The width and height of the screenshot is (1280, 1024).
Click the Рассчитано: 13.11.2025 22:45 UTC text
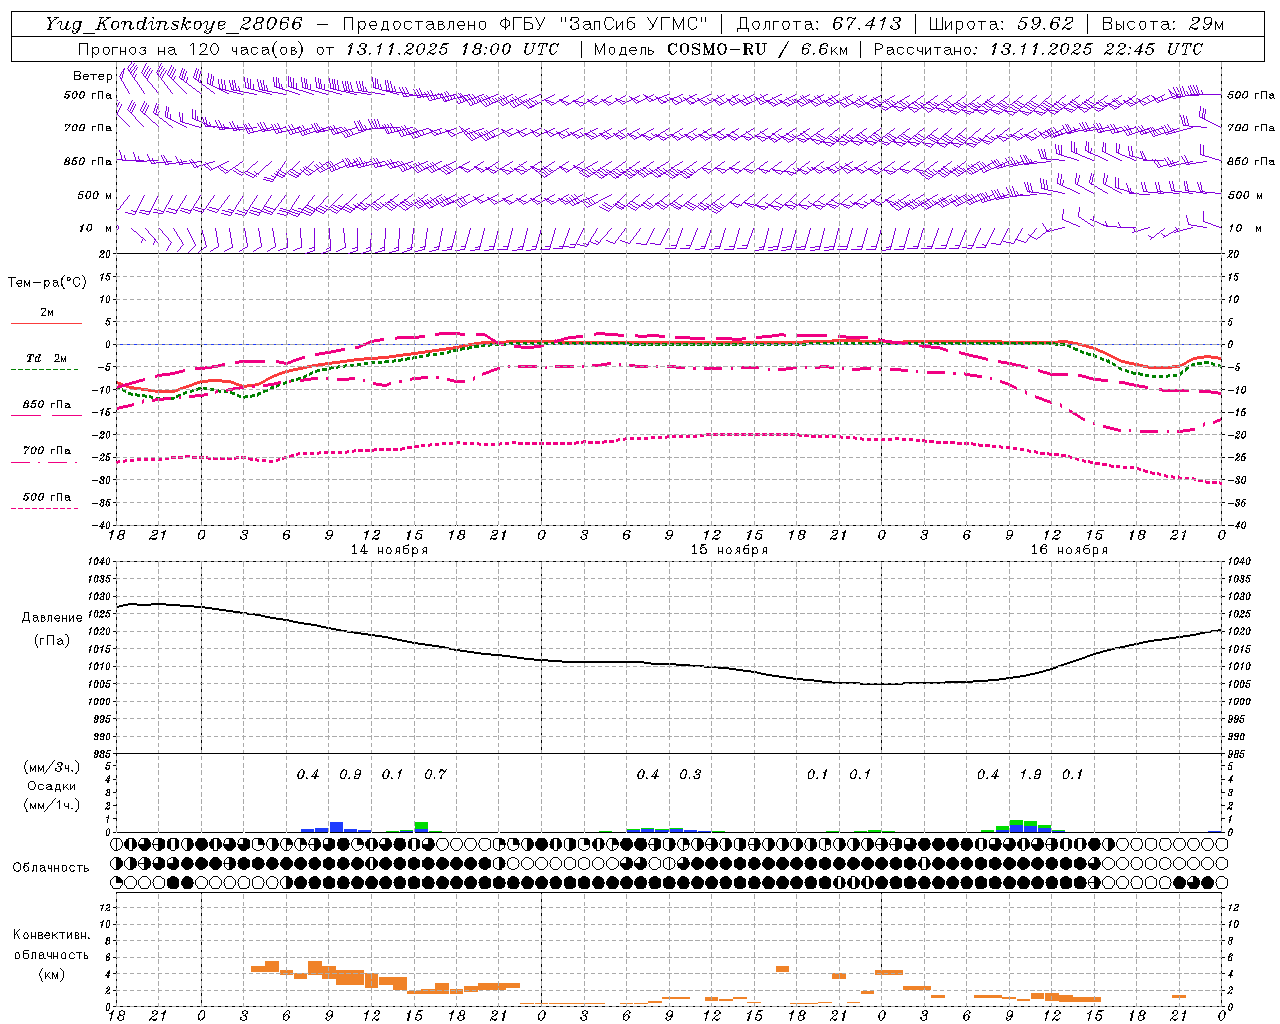[1038, 49]
